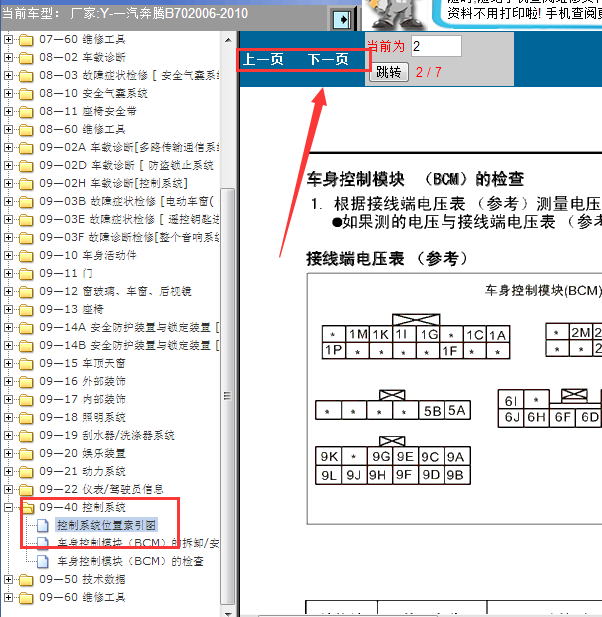602x617 pixels.
Task: Select 09—14A 安全防护装置与锁定装置 item
Action: pos(129,327)
